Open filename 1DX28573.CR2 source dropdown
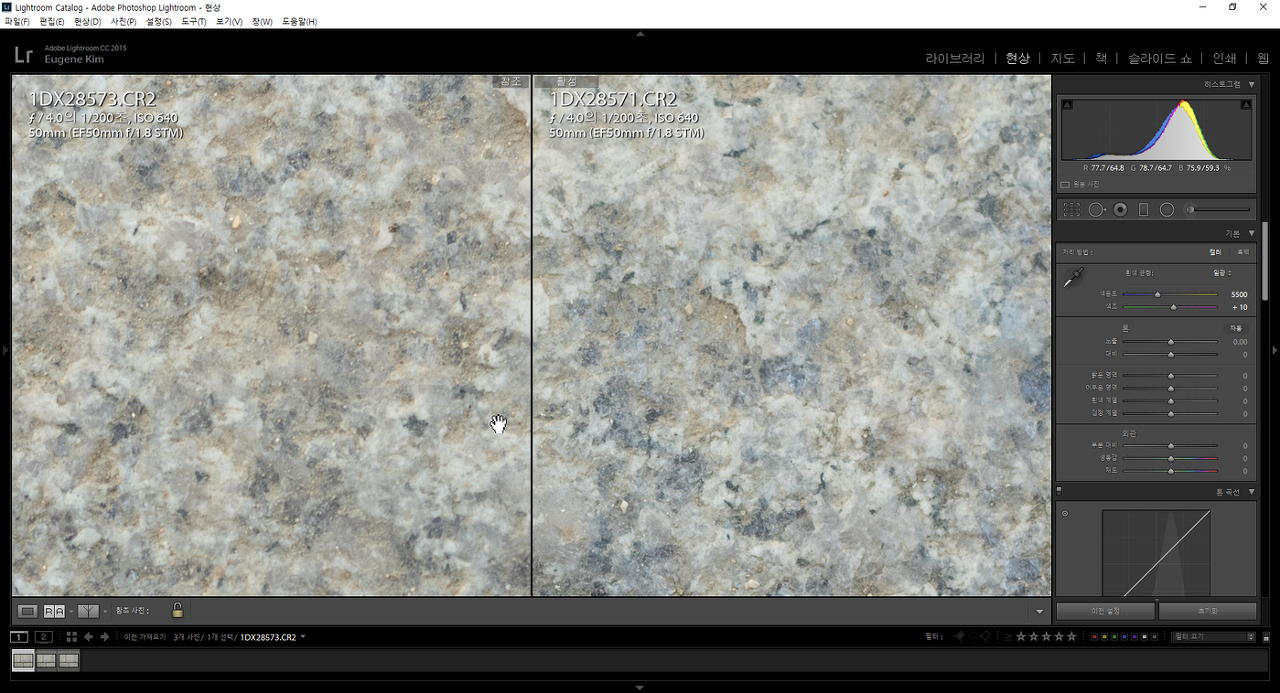This screenshot has width=1280, height=693. pos(303,637)
